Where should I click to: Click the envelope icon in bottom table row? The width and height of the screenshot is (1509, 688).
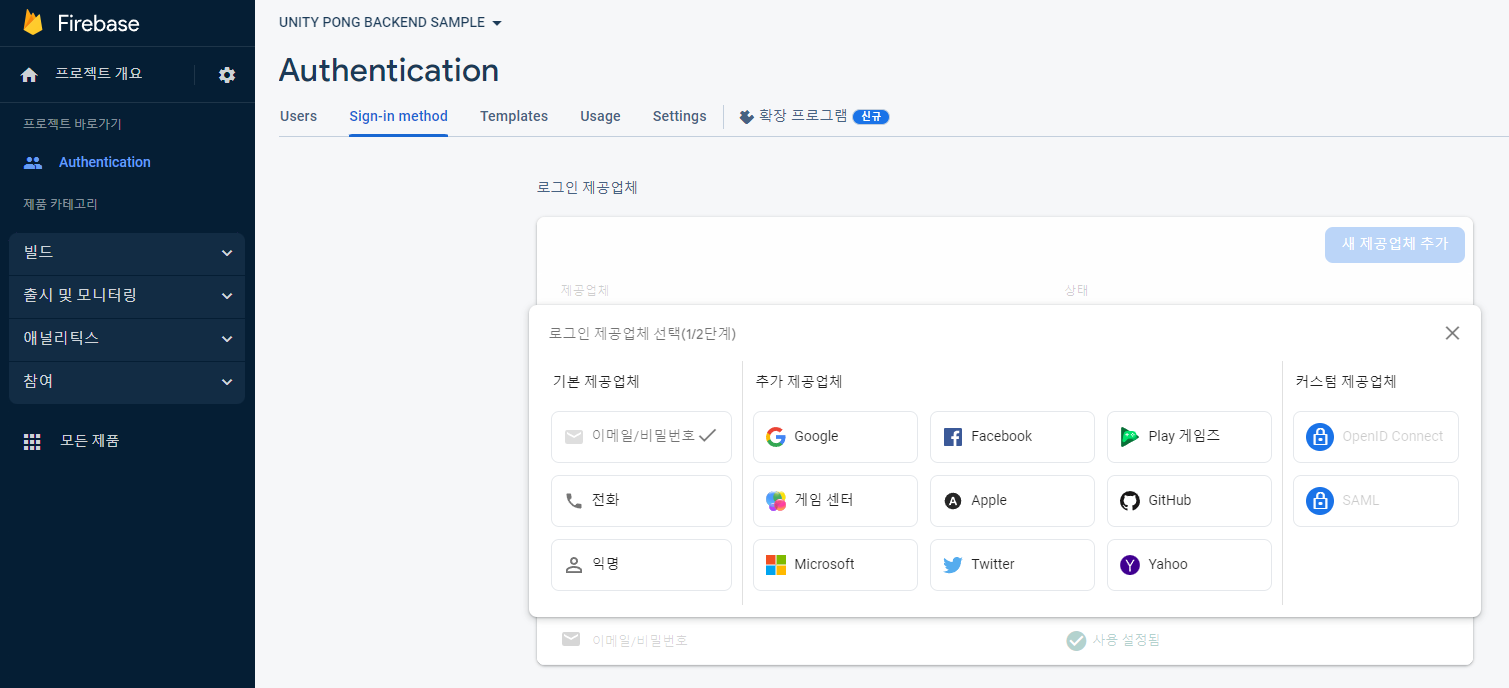(571, 639)
